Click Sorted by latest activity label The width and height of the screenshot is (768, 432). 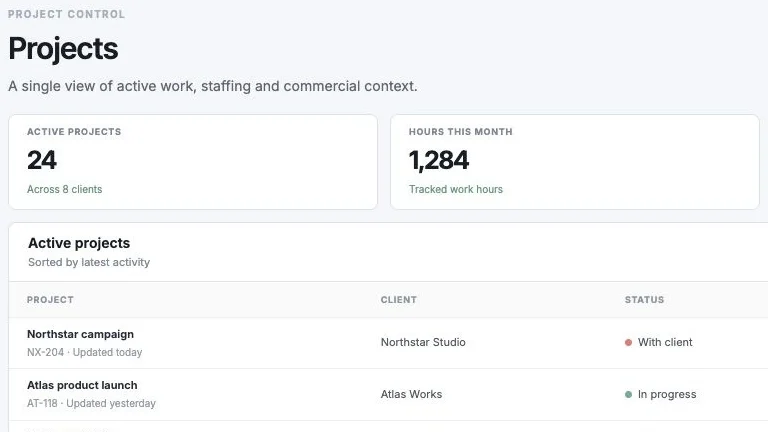(89, 262)
